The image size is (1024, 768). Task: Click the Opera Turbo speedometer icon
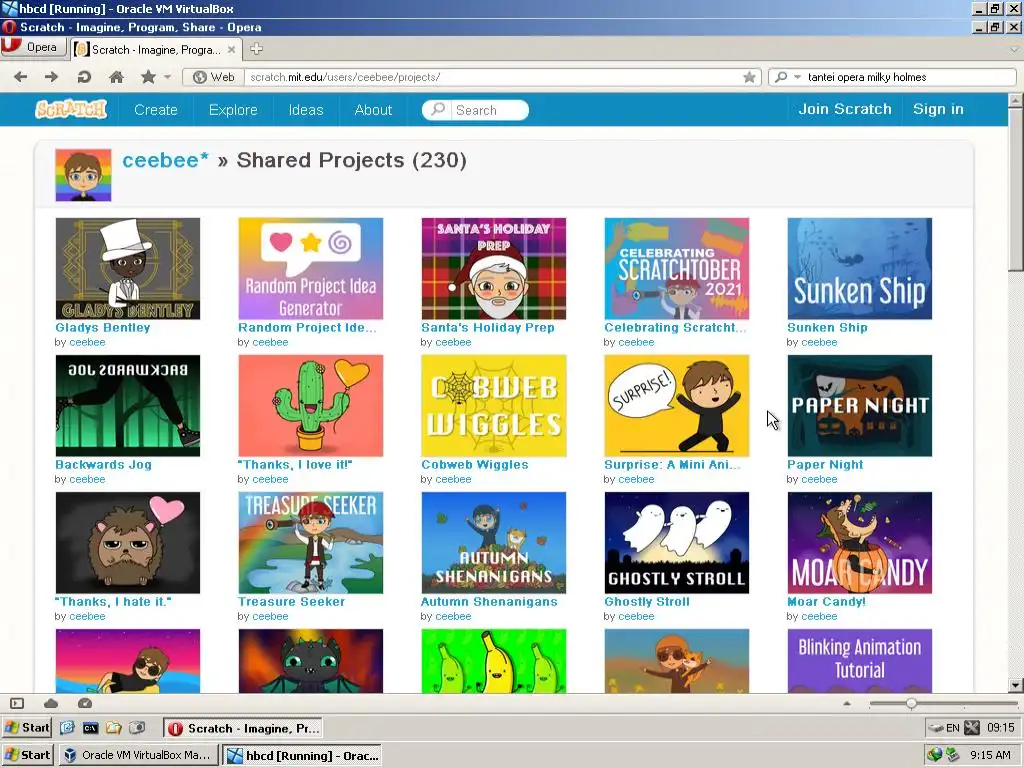click(85, 703)
